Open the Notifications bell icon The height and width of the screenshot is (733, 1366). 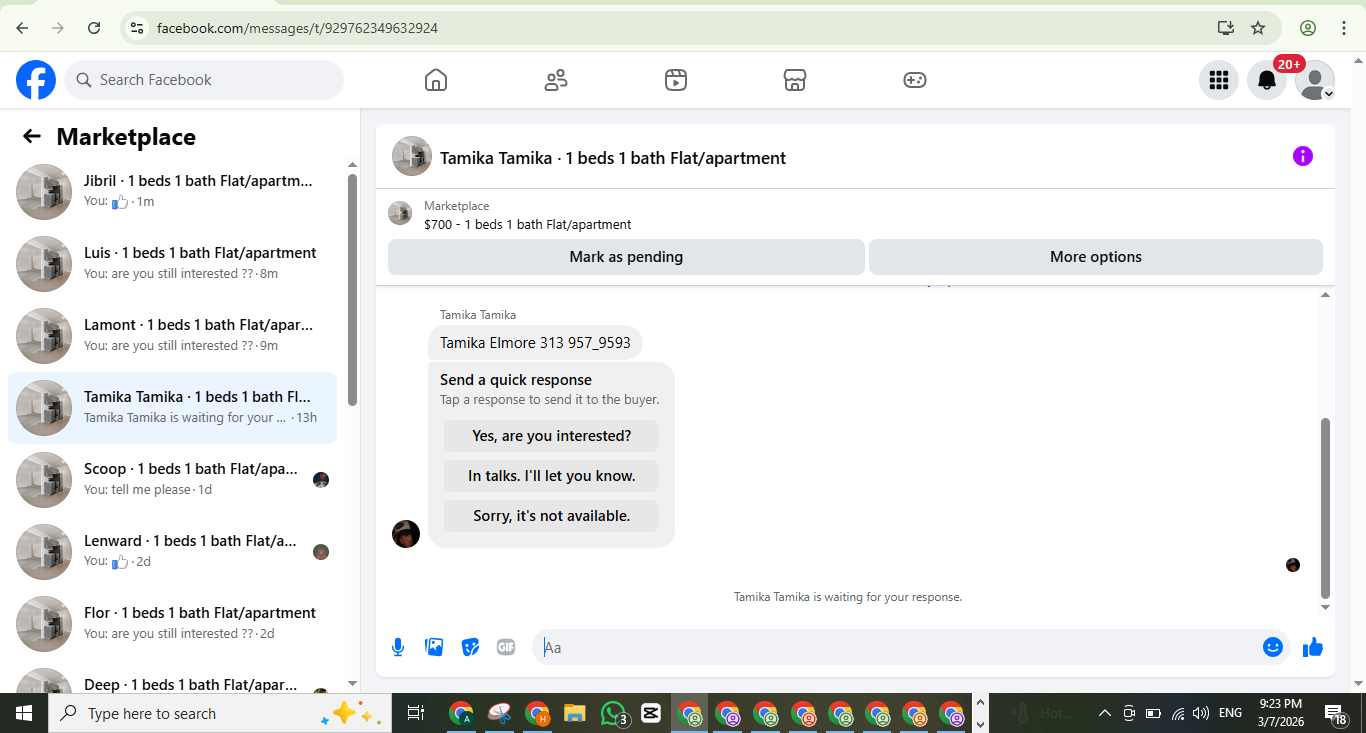(x=1267, y=80)
